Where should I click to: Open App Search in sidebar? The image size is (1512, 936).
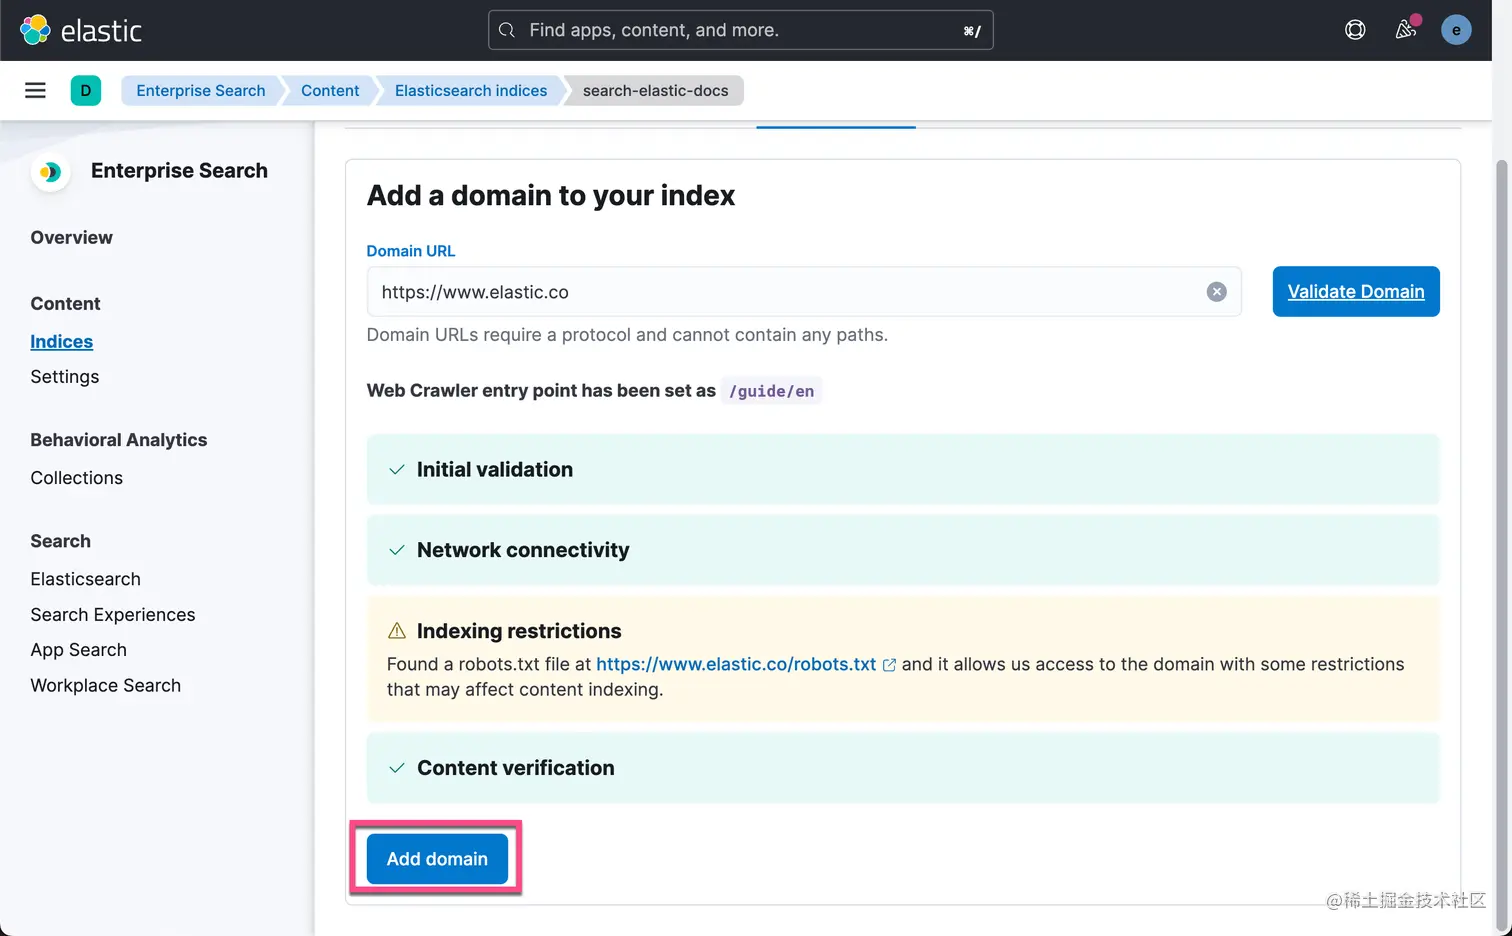coord(79,650)
